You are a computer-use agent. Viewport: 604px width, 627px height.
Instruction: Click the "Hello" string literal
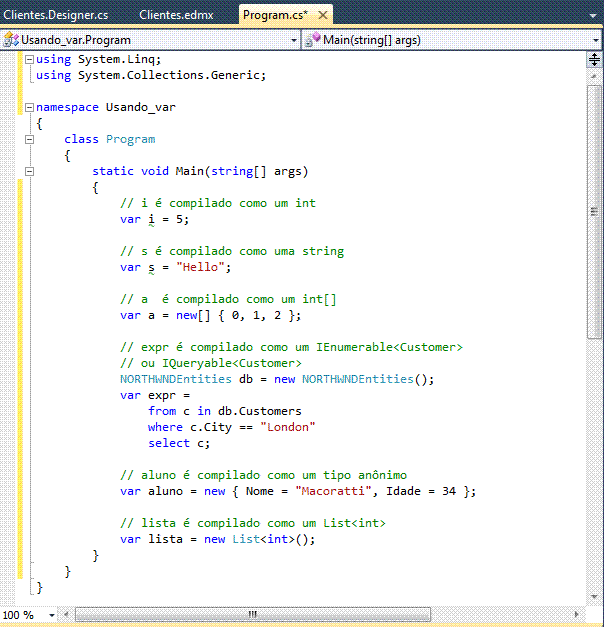coord(200,268)
